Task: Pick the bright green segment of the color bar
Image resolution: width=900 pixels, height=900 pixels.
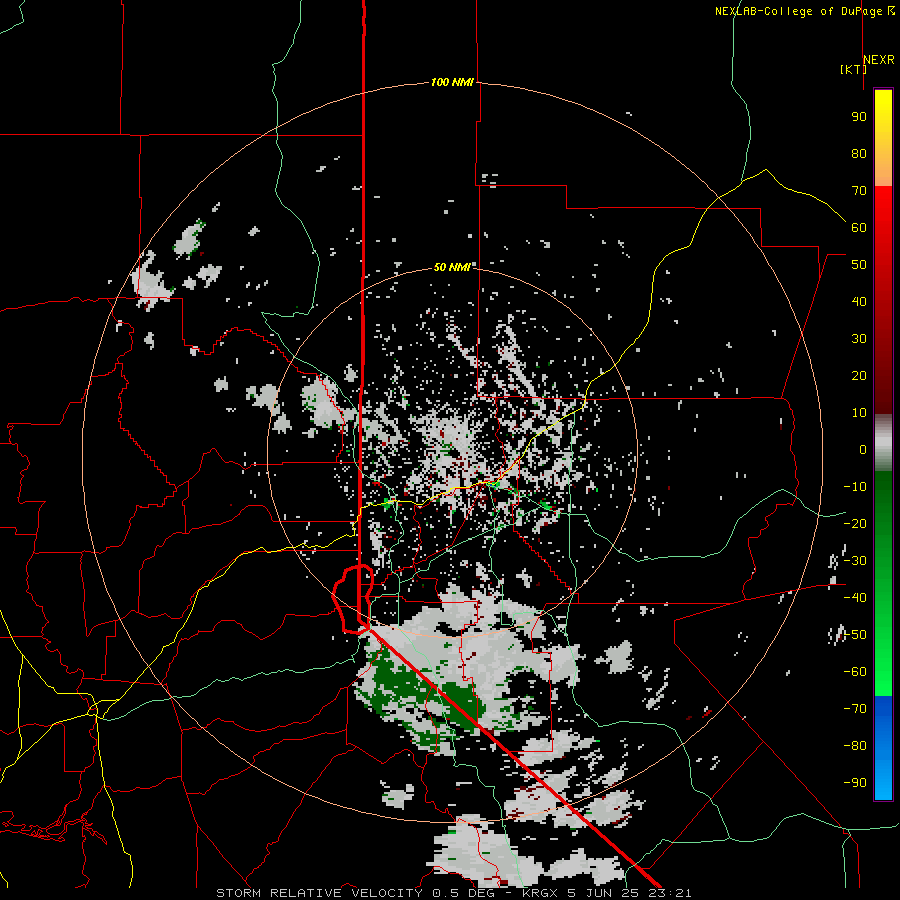Action: (x=883, y=660)
